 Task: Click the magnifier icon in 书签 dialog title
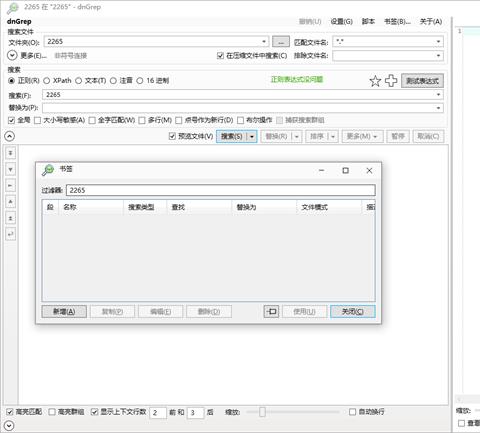tap(48, 170)
